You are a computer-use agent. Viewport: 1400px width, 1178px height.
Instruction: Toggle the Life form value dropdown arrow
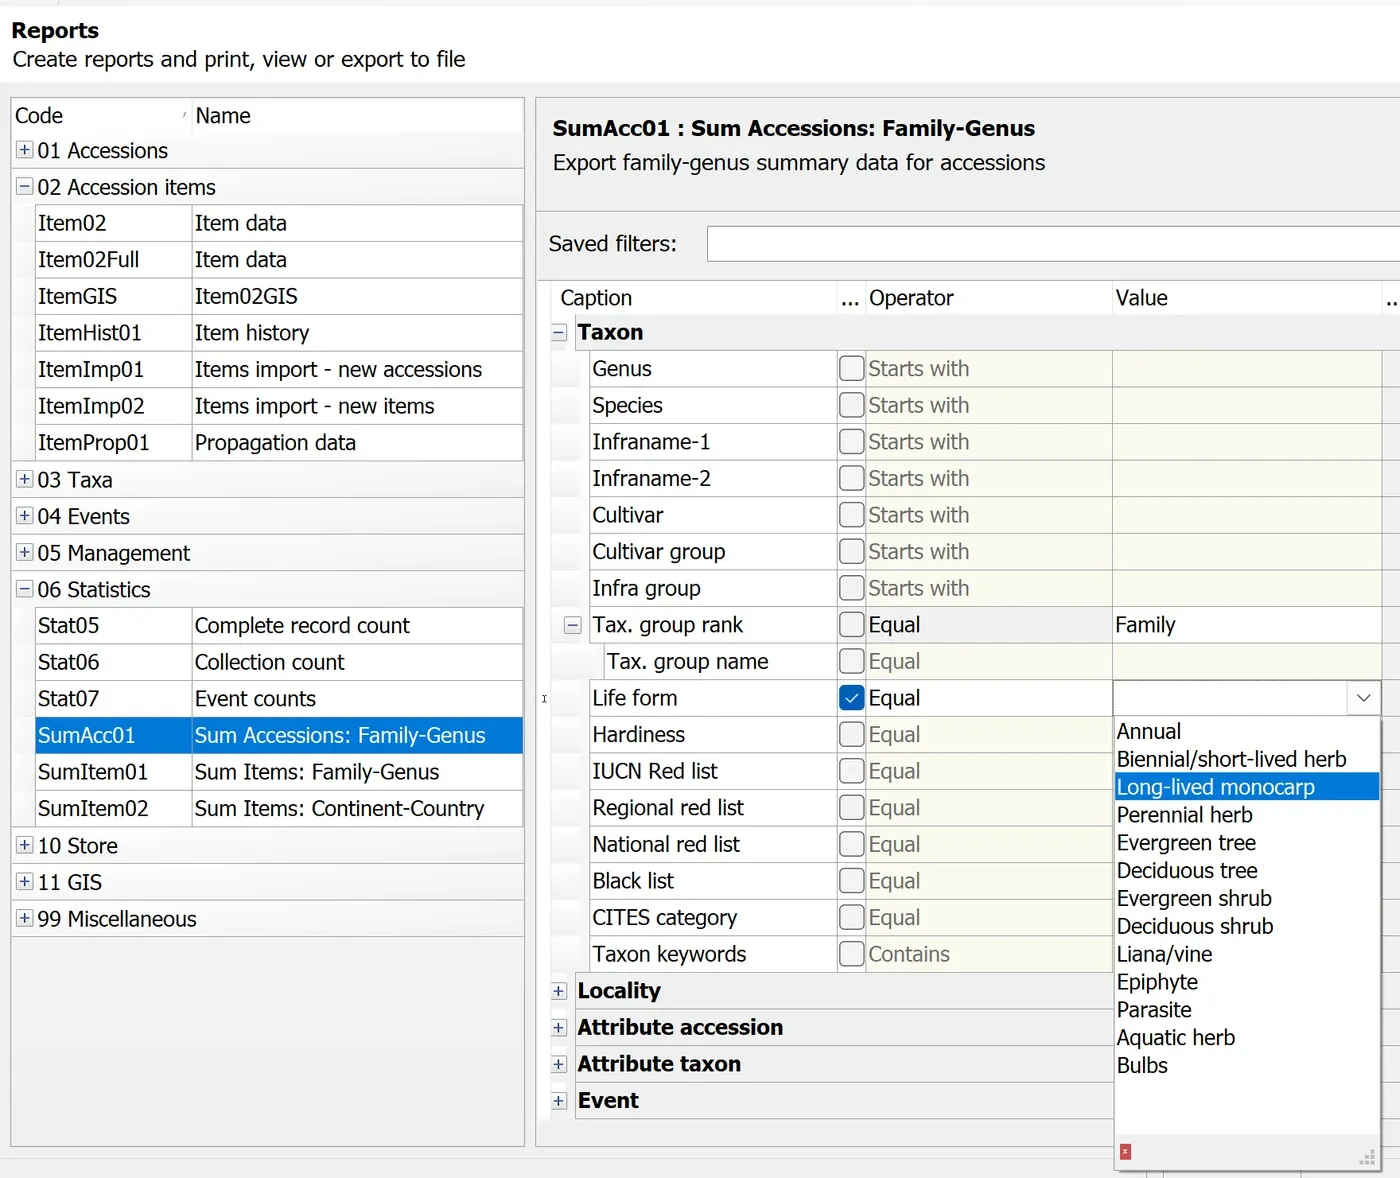[1363, 698]
